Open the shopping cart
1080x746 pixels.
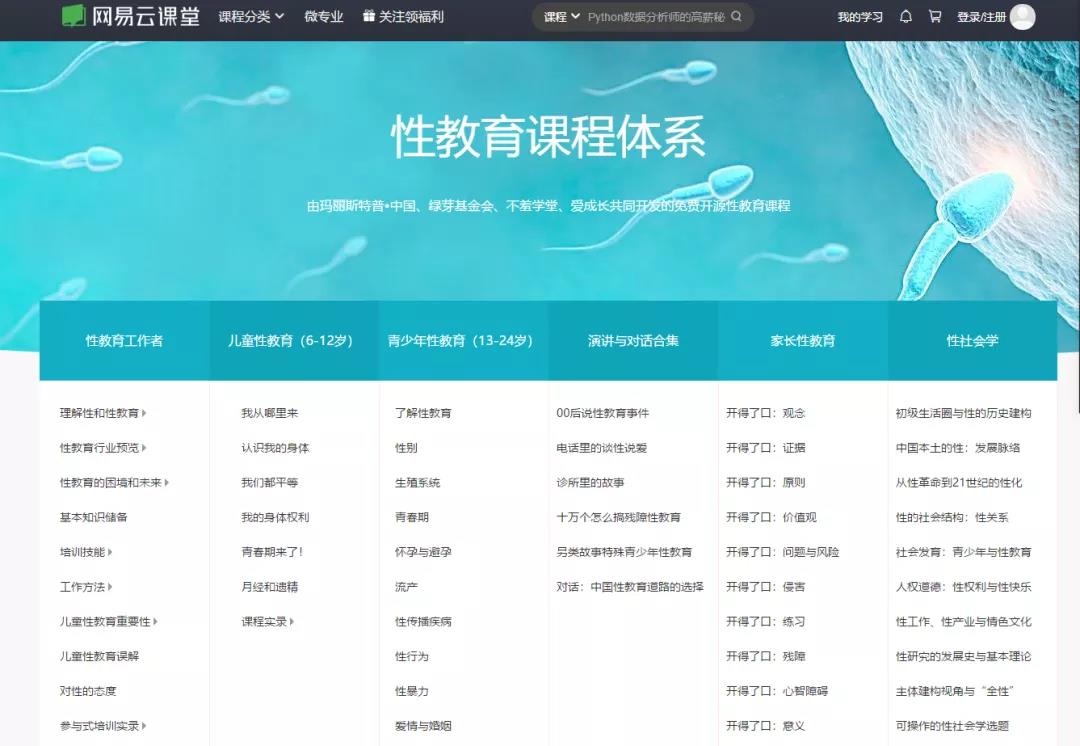click(x=935, y=17)
